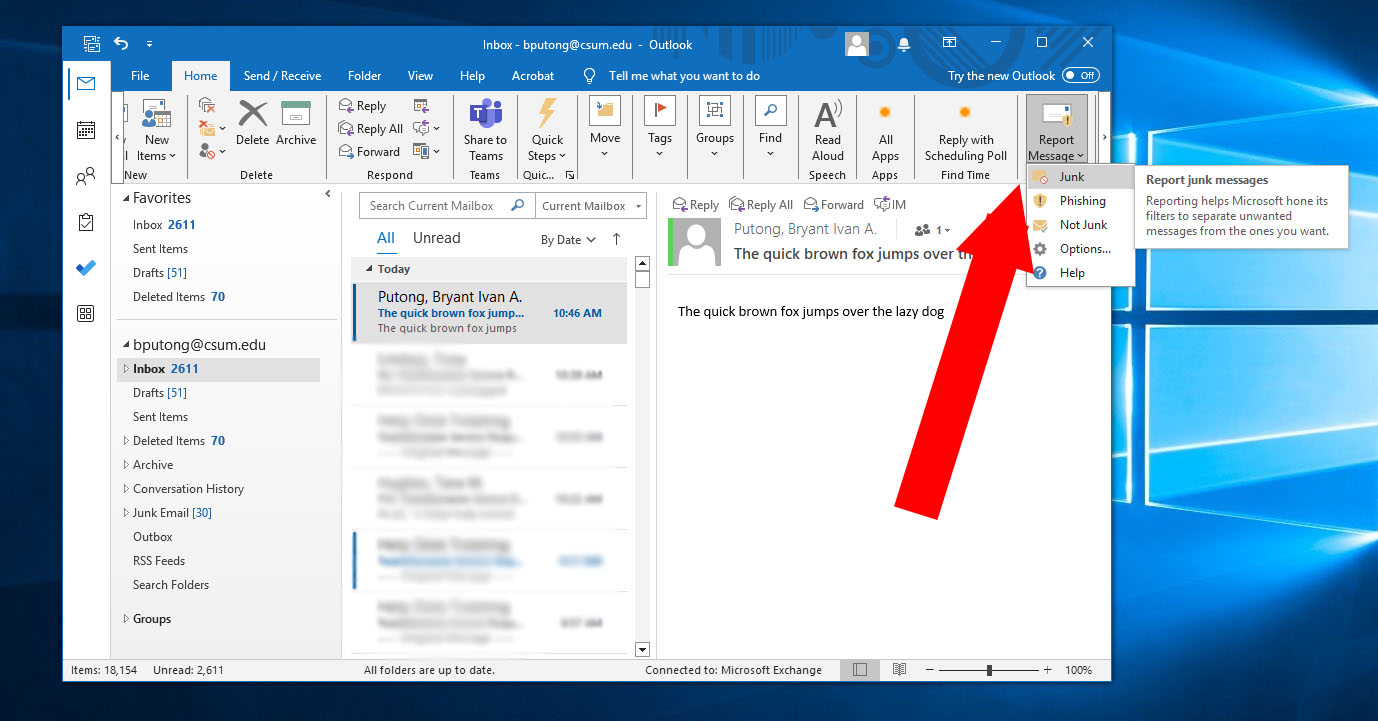Choose Junk in the Report Message menu

[1080, 177]
